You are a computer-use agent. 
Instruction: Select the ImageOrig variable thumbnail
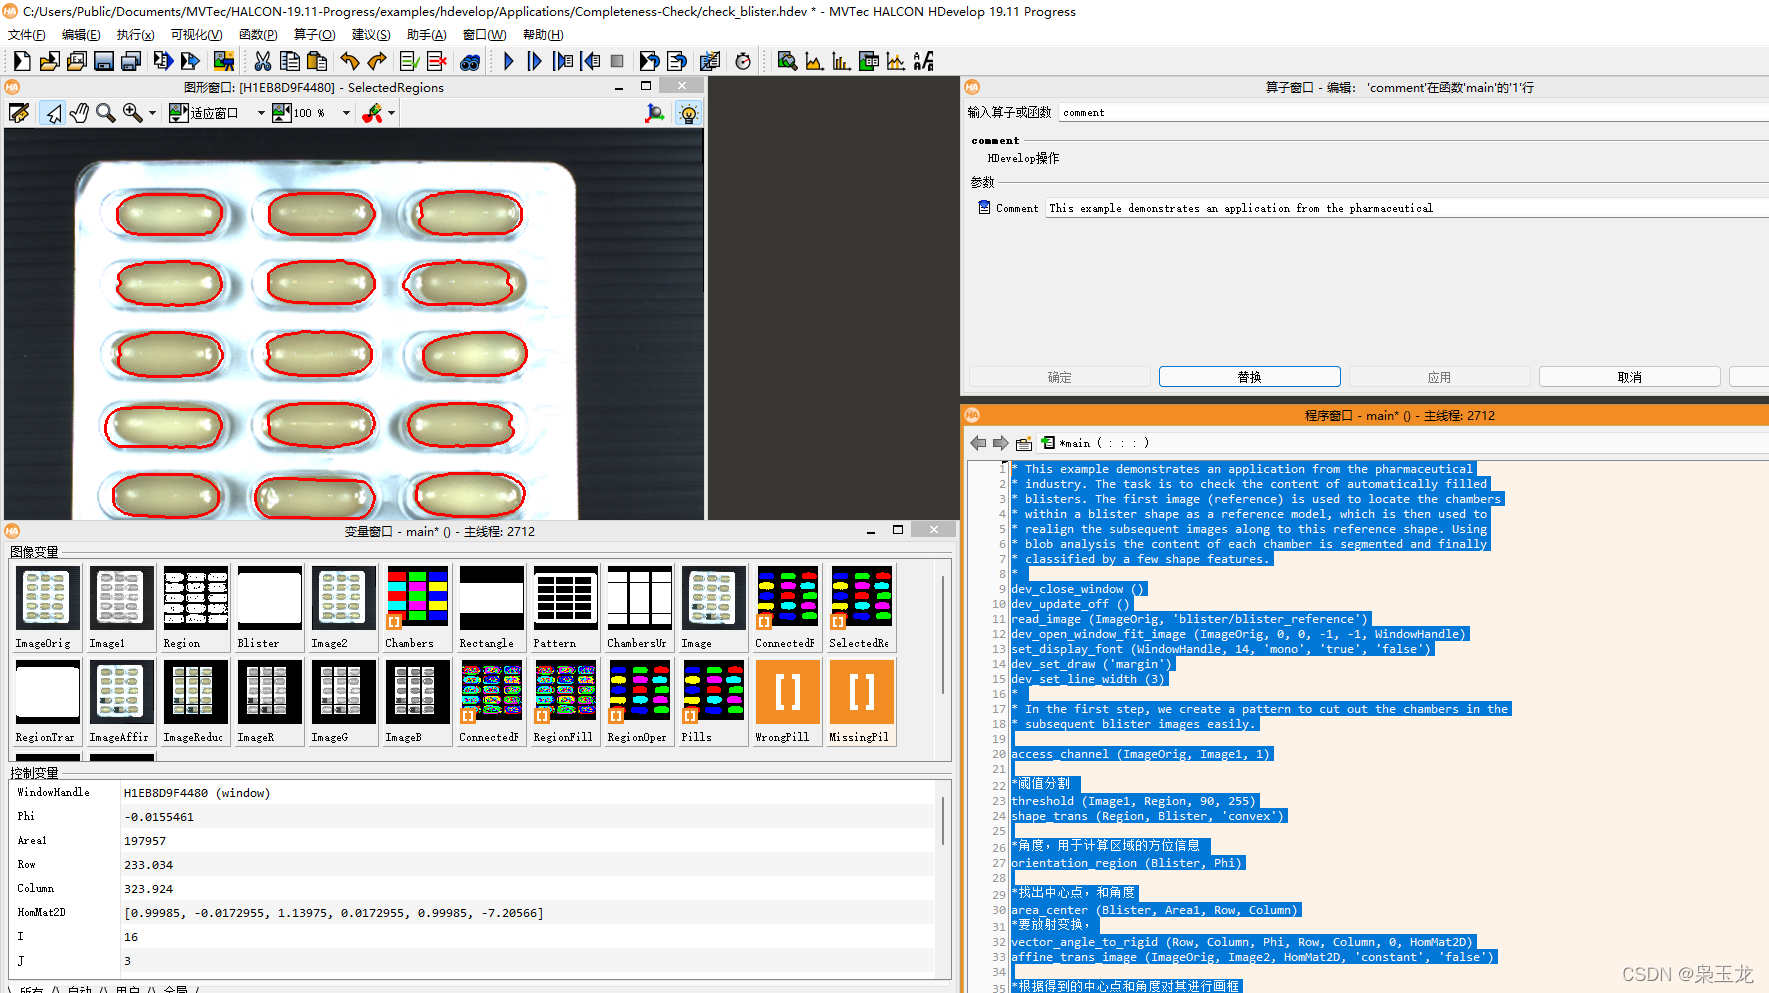click(x=47, y=607)
